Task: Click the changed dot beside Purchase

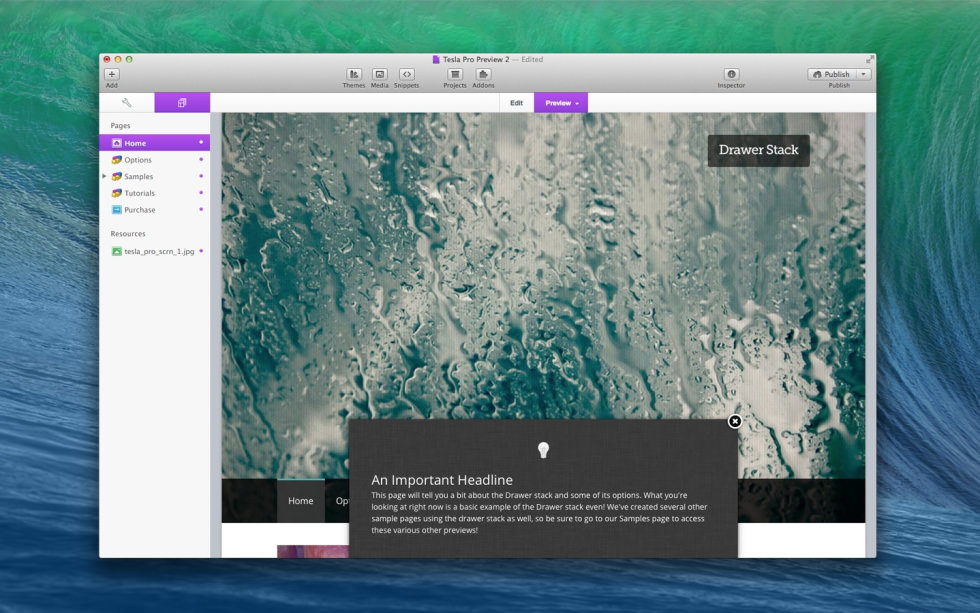Action: [x=201, y=209]
